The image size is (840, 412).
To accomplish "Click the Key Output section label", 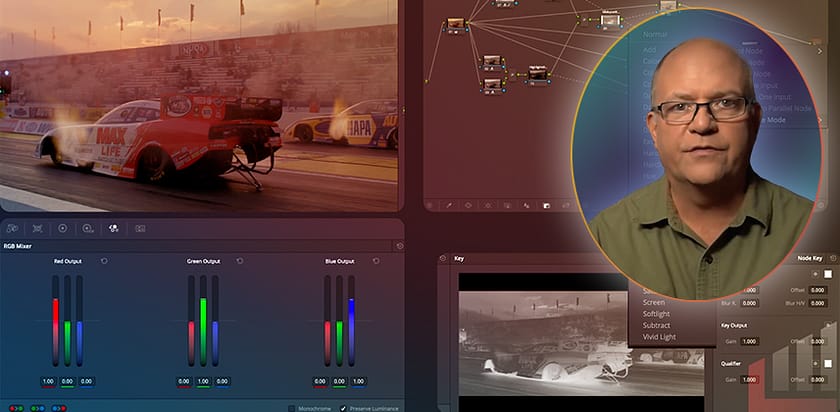I will point(734,325).
